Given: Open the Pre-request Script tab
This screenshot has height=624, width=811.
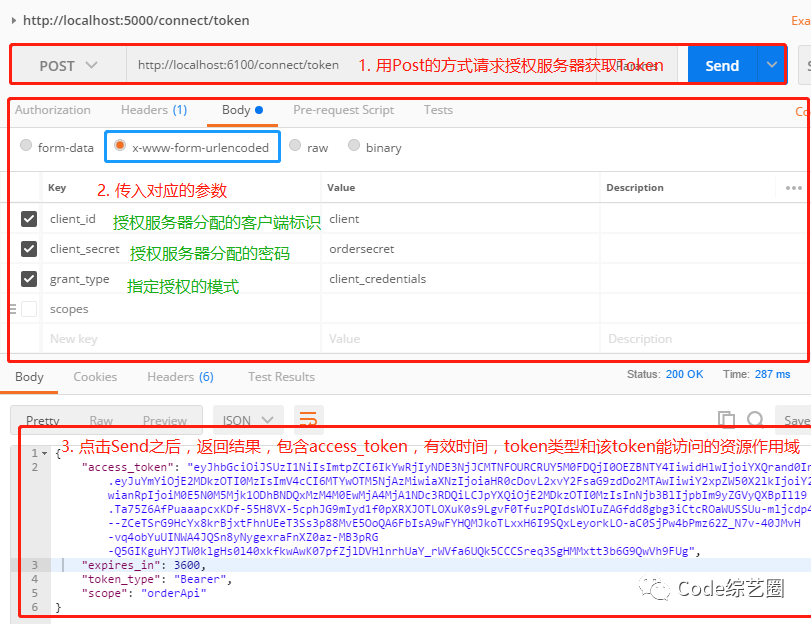Looking at the screenshot, I should tap(343, 110).
